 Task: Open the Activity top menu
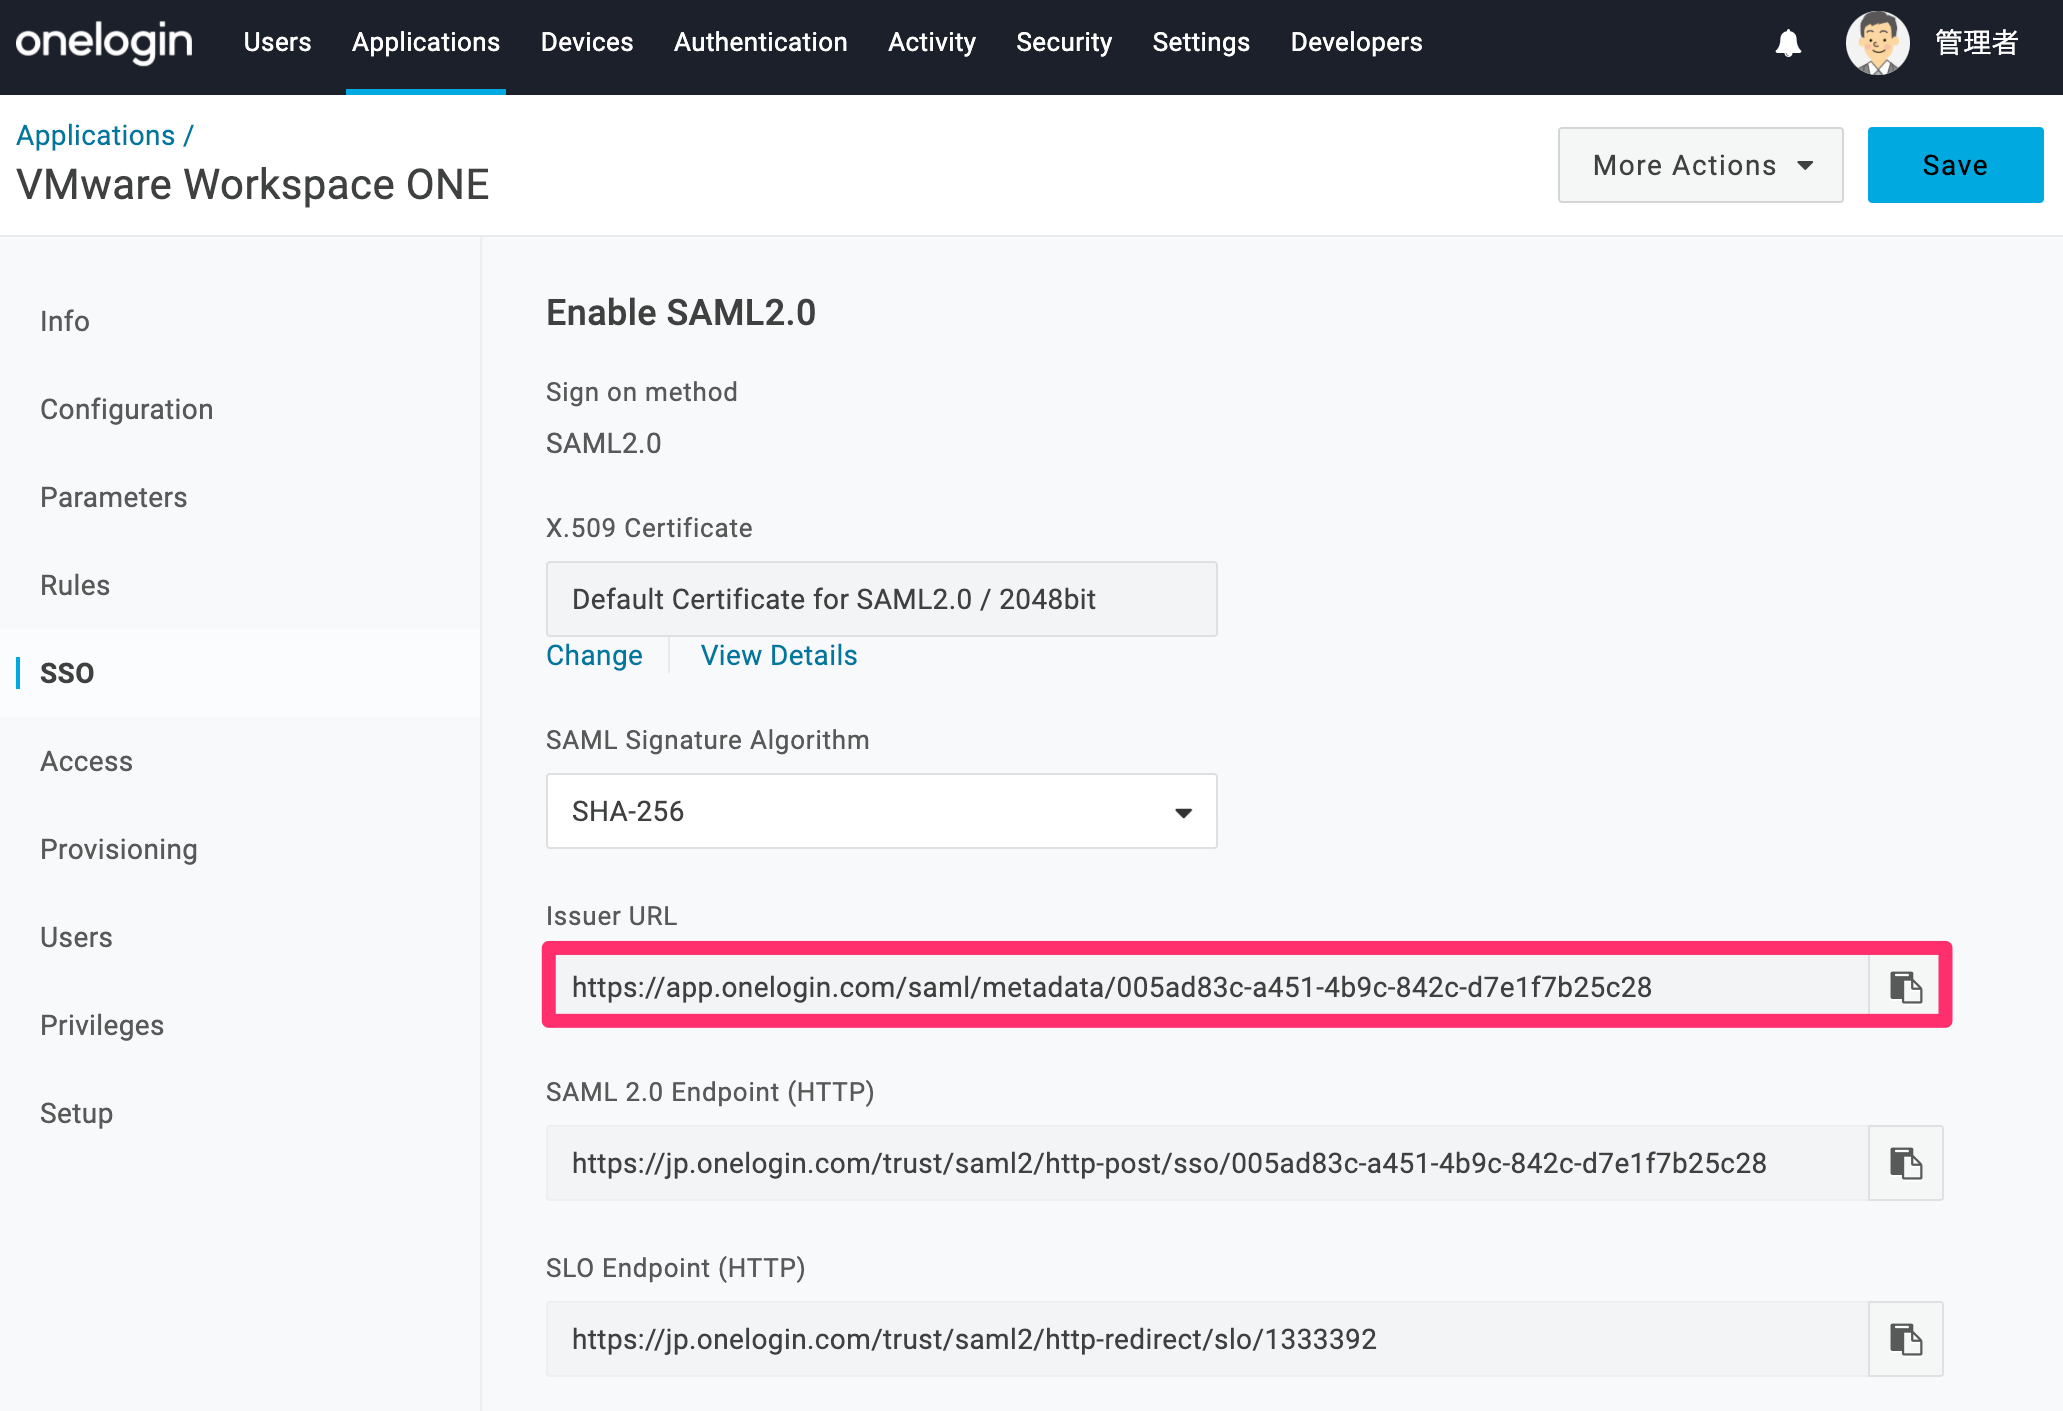pos(932,42)
